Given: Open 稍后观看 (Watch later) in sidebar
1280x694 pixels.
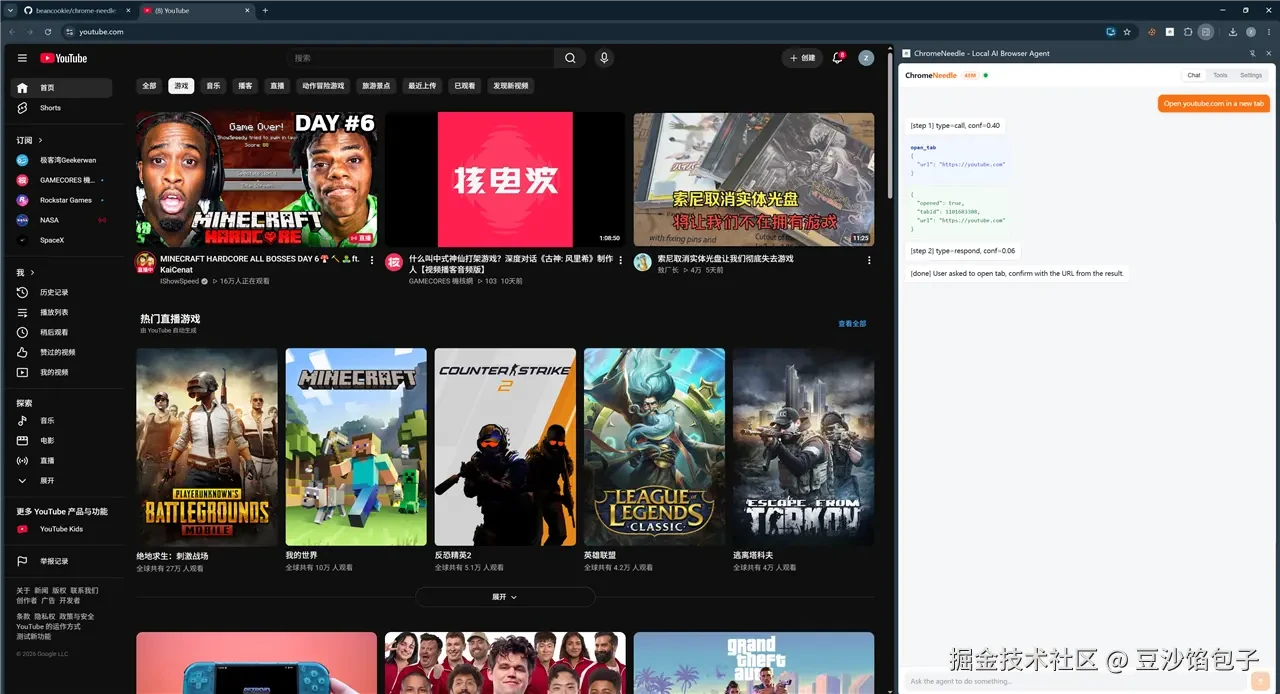Looking at the screenshot, I should coord(62,332).
